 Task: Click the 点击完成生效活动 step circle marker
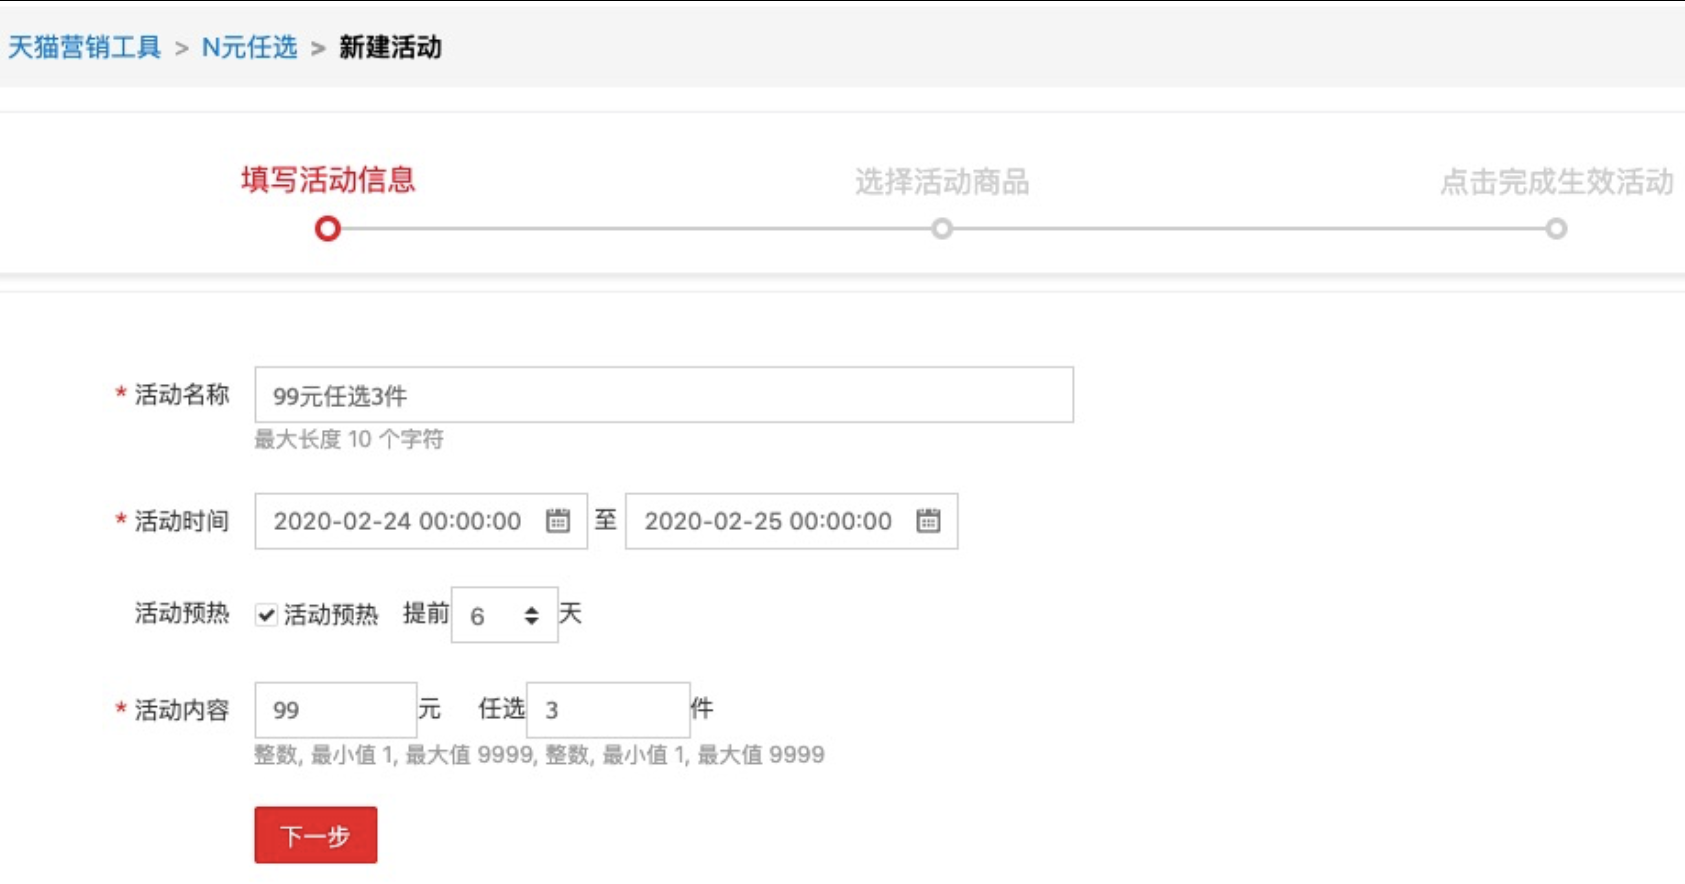pos(1556,229)
